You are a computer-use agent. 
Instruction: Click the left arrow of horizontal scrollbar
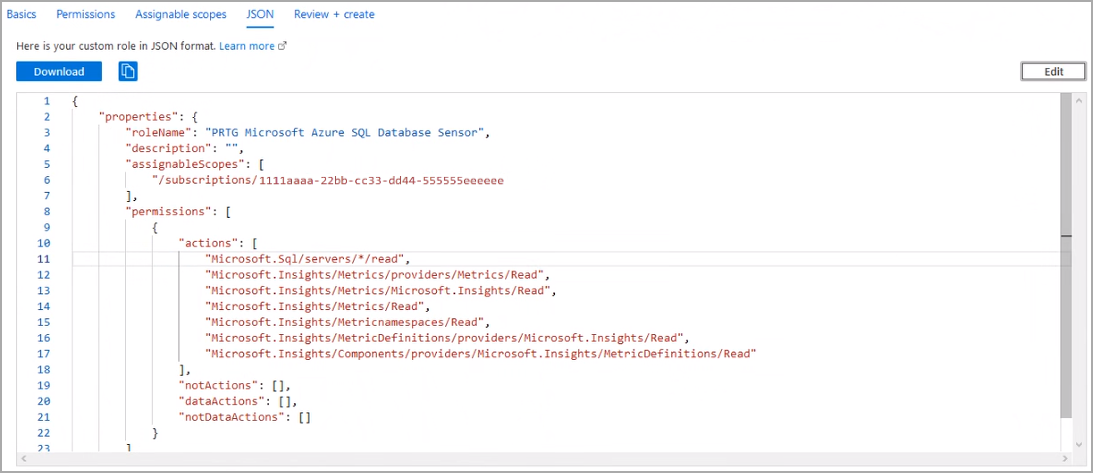(x=23, y=458)
